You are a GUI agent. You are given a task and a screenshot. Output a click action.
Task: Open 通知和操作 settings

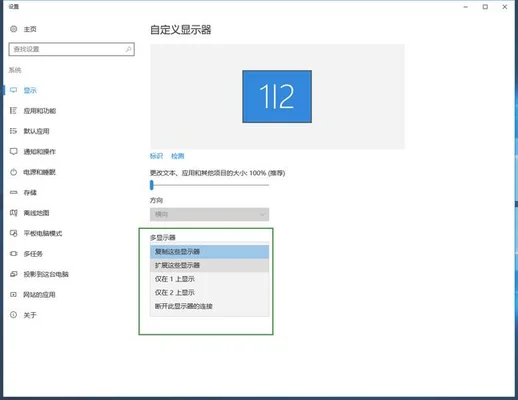pos(40,152)
